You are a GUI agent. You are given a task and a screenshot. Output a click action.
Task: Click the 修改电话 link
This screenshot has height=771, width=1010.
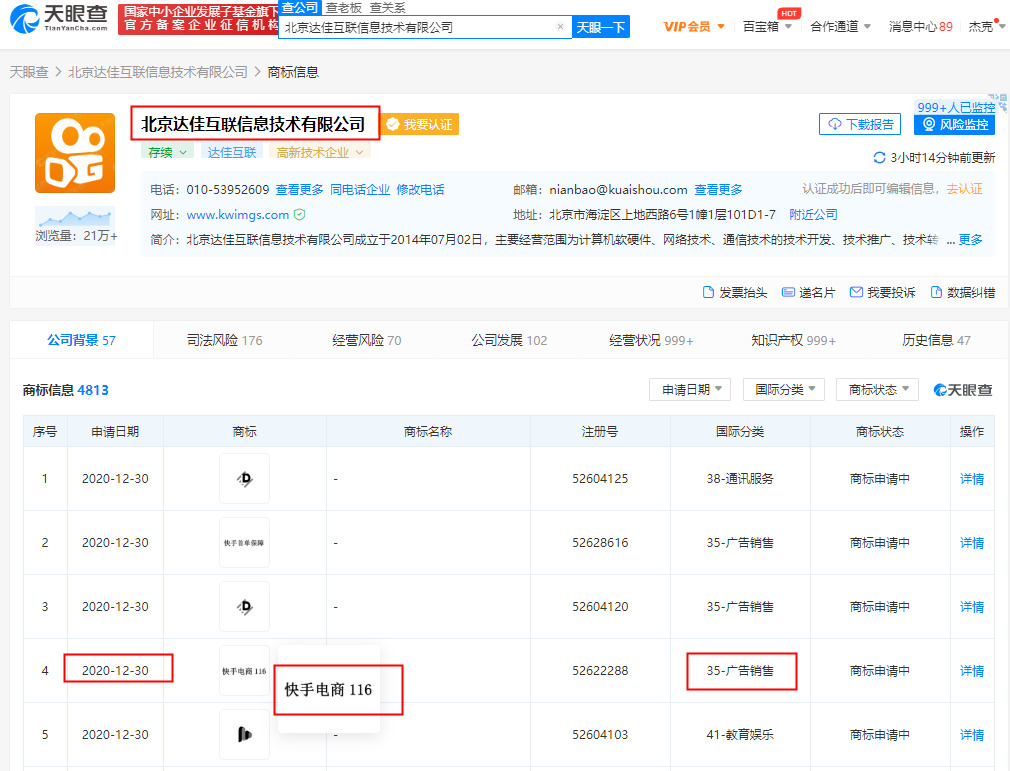pyautogui.click(x=420, y=189)
